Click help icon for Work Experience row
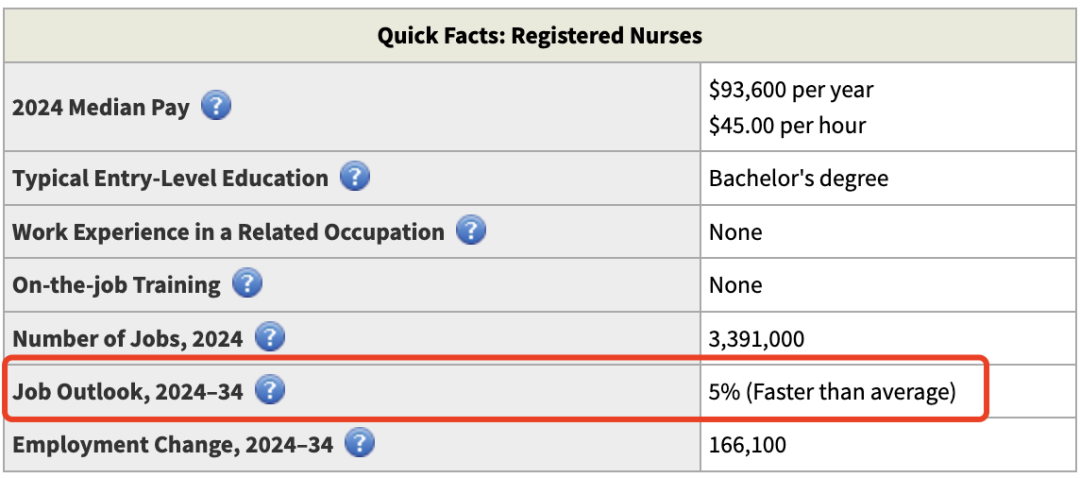1080x478 pixels. (471, 231)
